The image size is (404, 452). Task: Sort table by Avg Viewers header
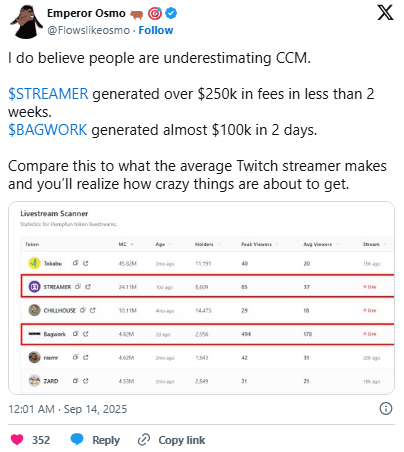(318, 244)
